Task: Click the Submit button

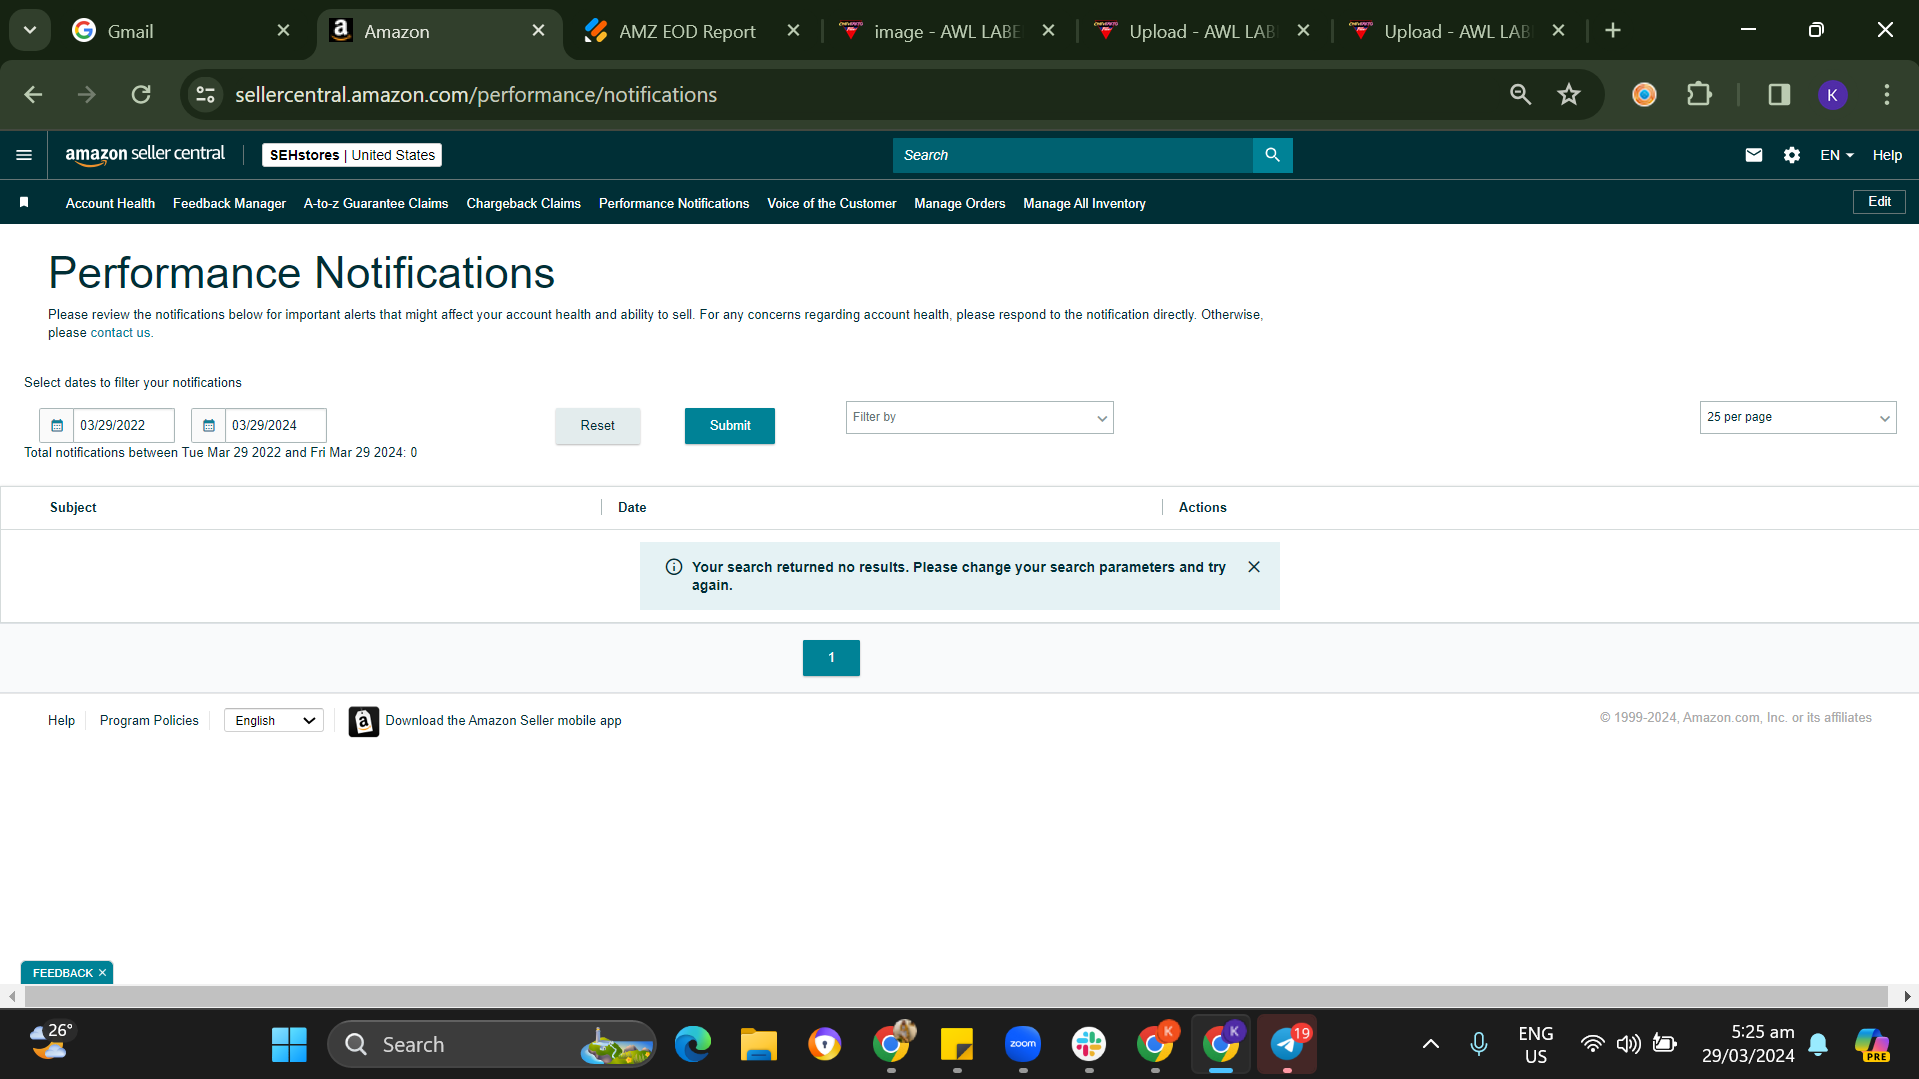Action: point(730,426)
